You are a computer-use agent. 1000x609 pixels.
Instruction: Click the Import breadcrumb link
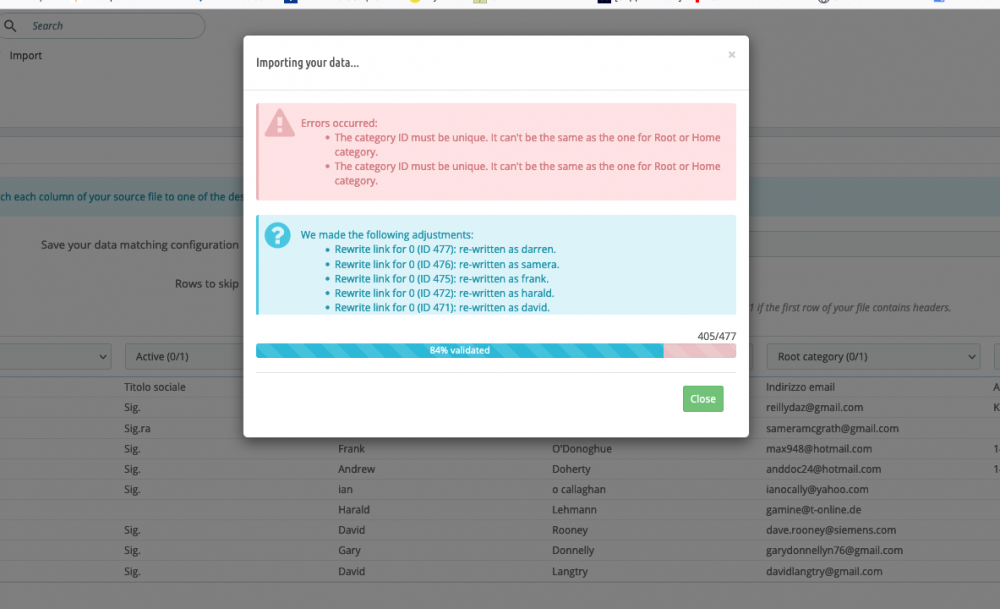pos(26,55)
